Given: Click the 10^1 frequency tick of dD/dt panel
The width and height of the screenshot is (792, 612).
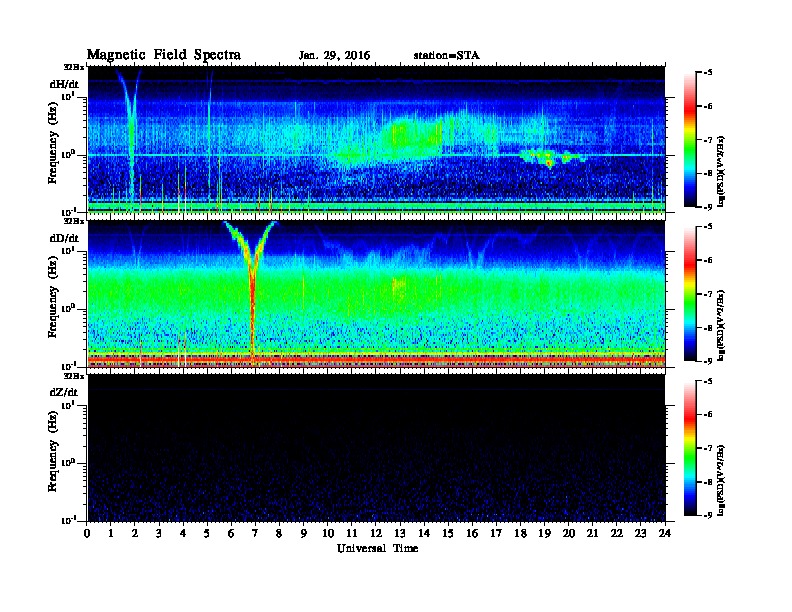Looking at the screenshot, I should click(x=68, y=251).
